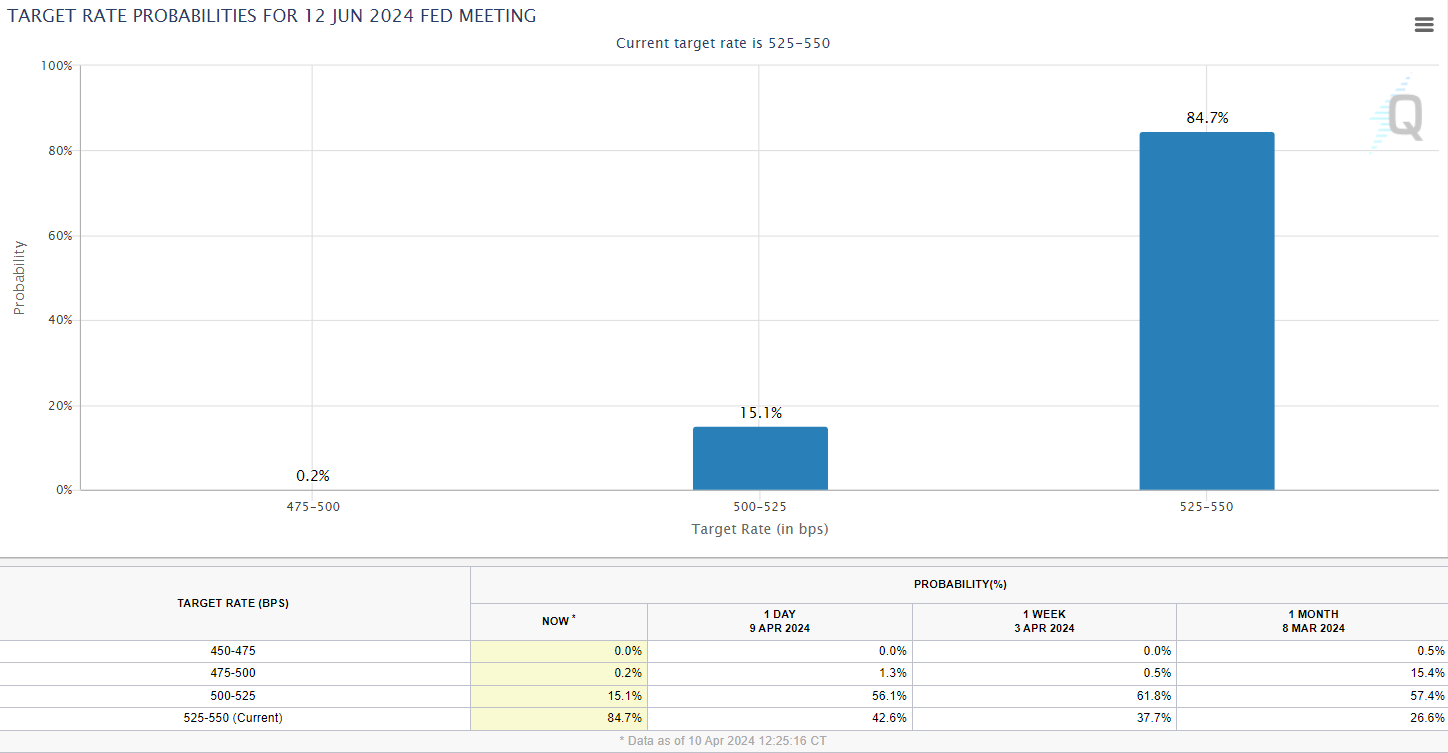Select the blue 500-525 probability bar
This screenshot has height=753, width=1448.
point(759,458)
